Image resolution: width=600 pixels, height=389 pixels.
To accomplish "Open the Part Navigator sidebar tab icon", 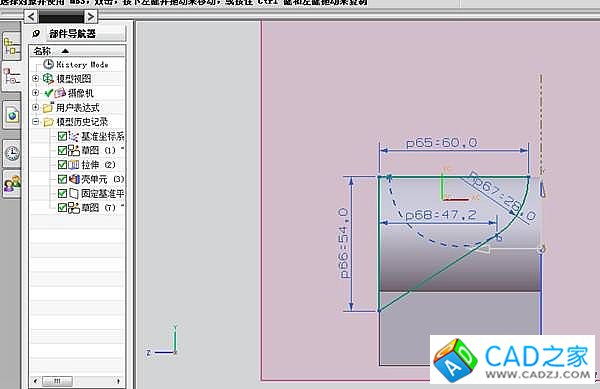I will pyautogui.click(x=11, y=77).
